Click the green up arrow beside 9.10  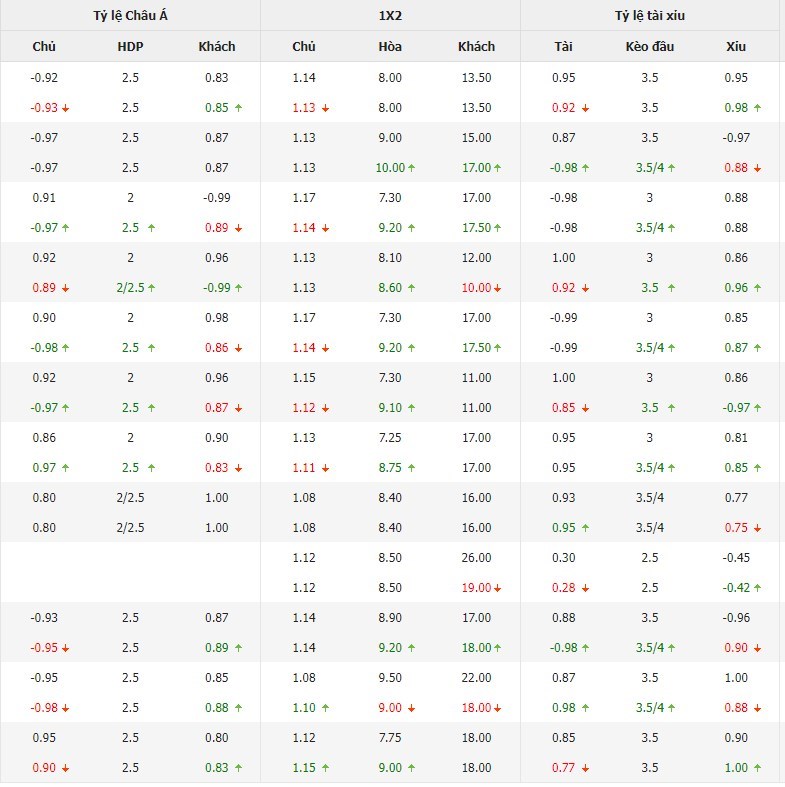click(412, 408)
